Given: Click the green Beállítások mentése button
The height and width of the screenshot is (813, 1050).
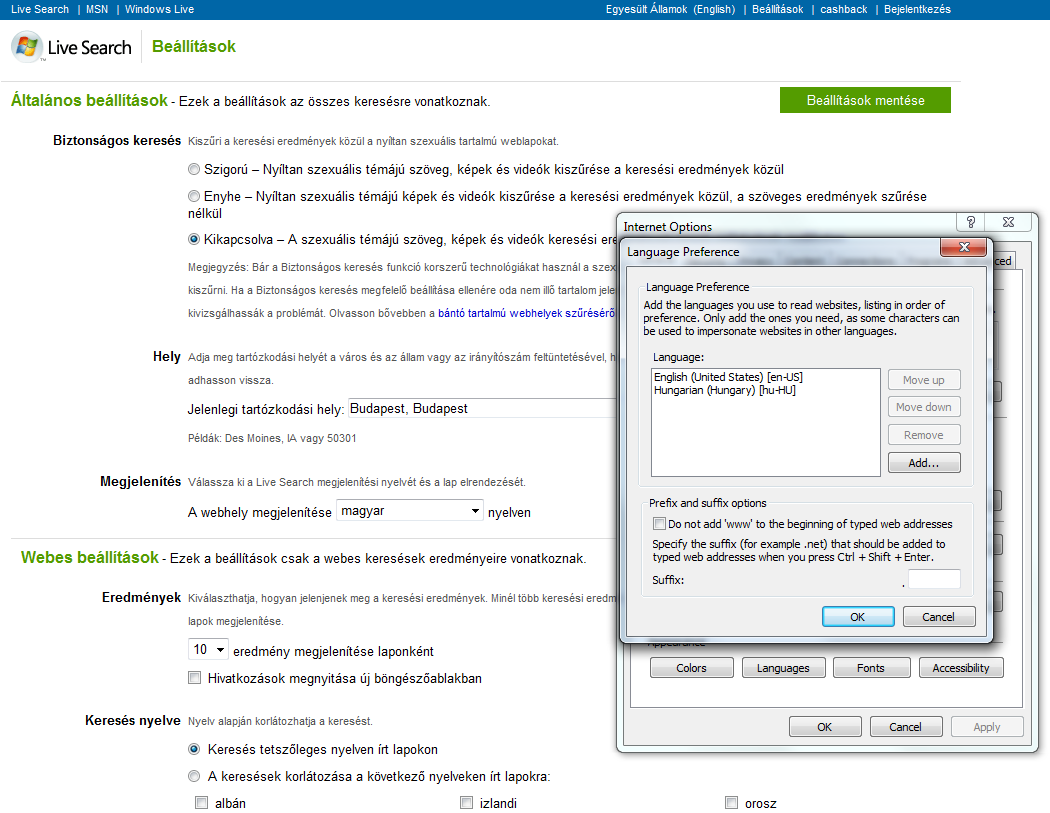Looking at the screenshot, I should point(865,100).
